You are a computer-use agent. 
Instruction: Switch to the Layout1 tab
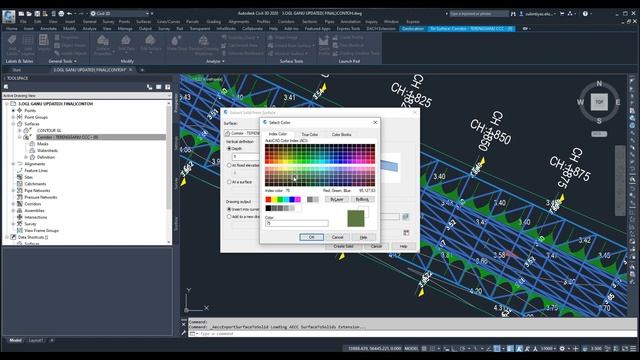pos(36,340)
